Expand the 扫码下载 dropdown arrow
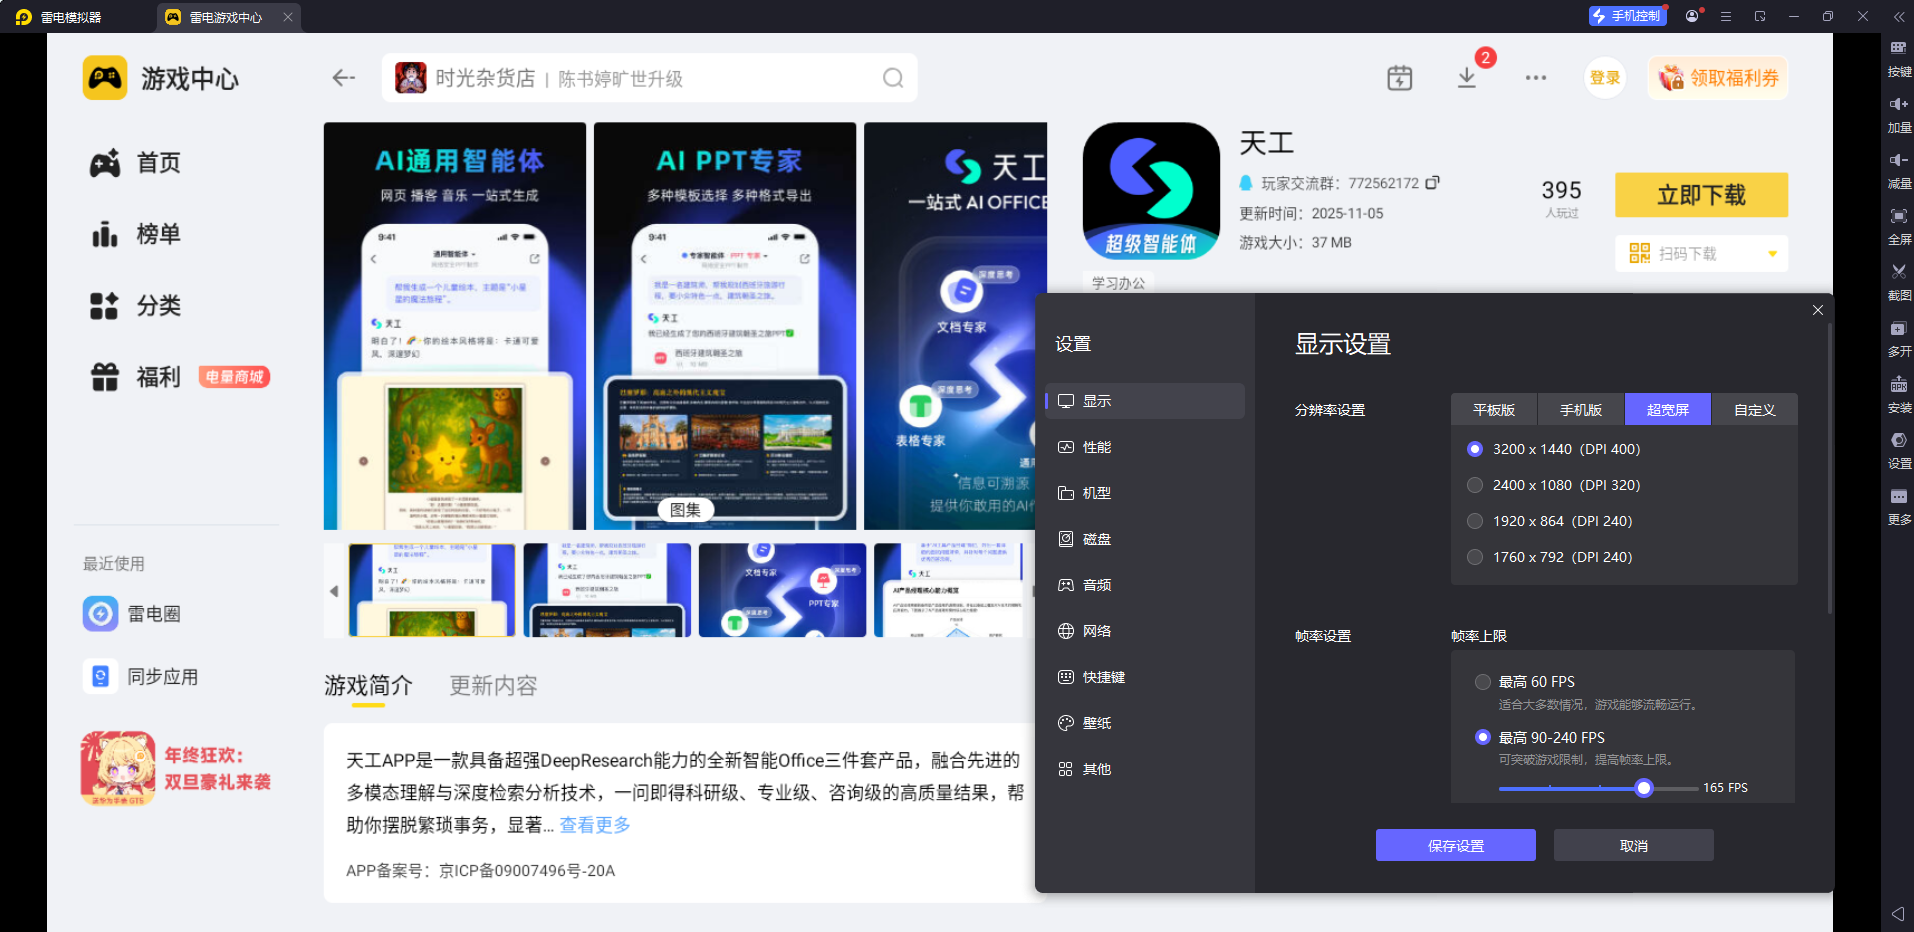The height and width of the screenshot is (932, 1914). [1772, 254]
